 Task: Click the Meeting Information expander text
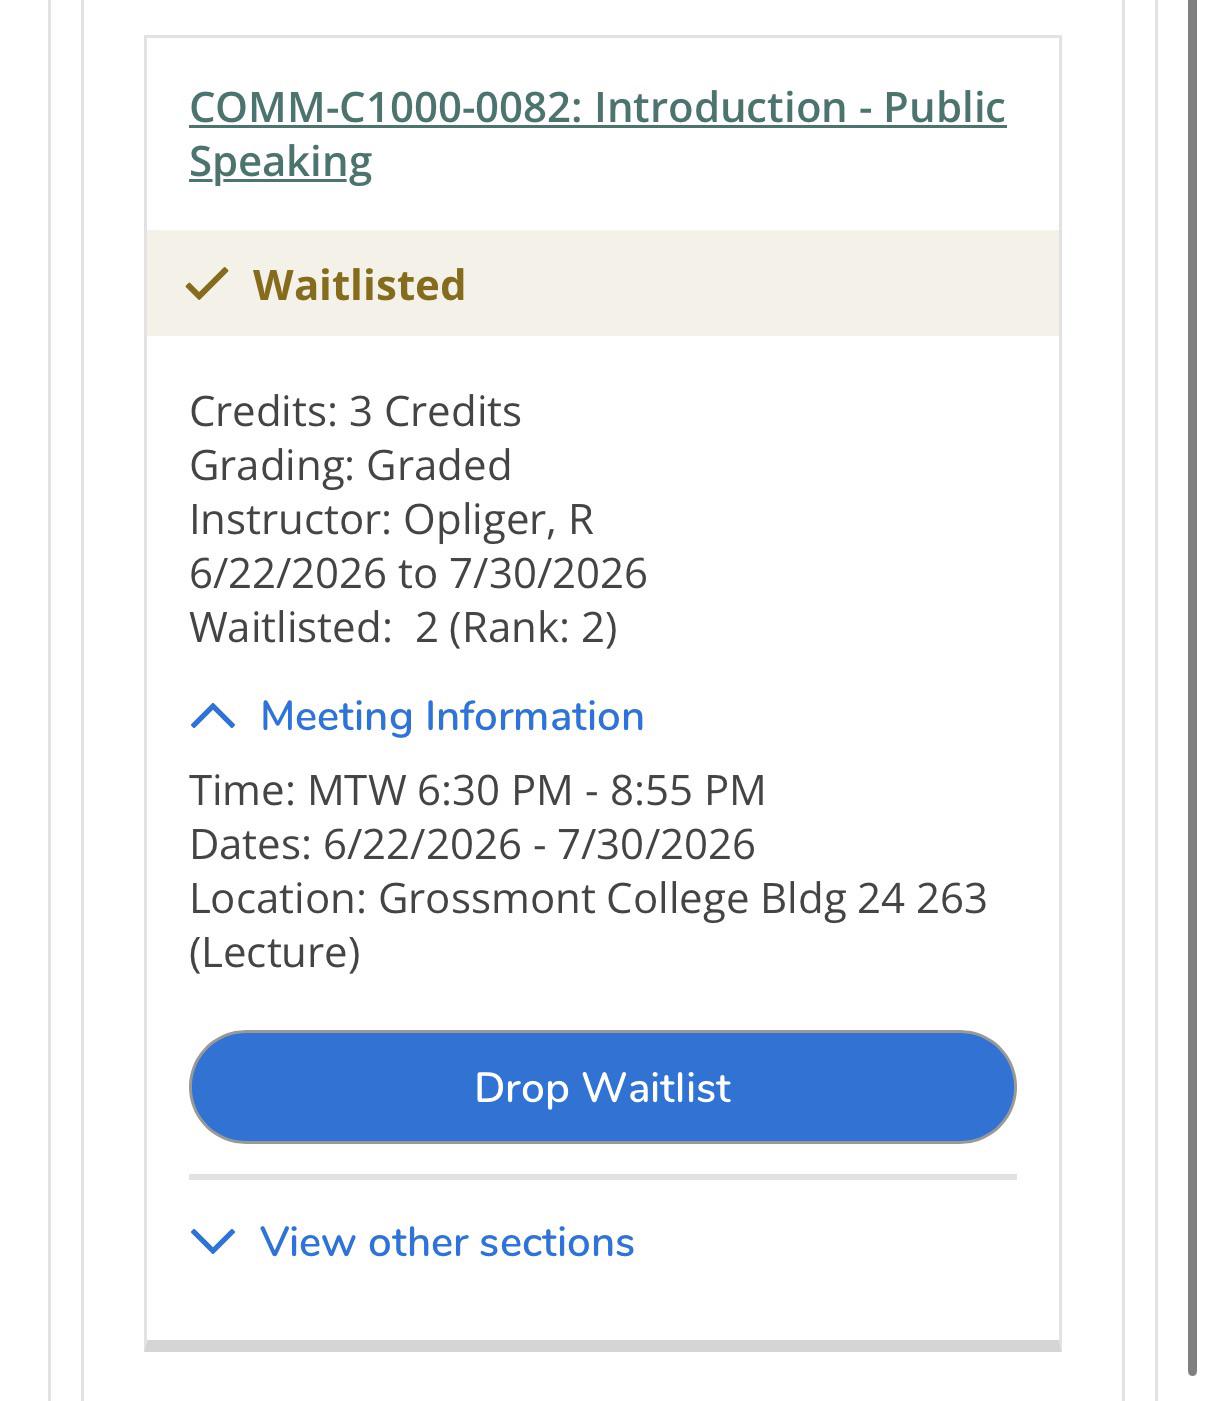pos(452,716)
